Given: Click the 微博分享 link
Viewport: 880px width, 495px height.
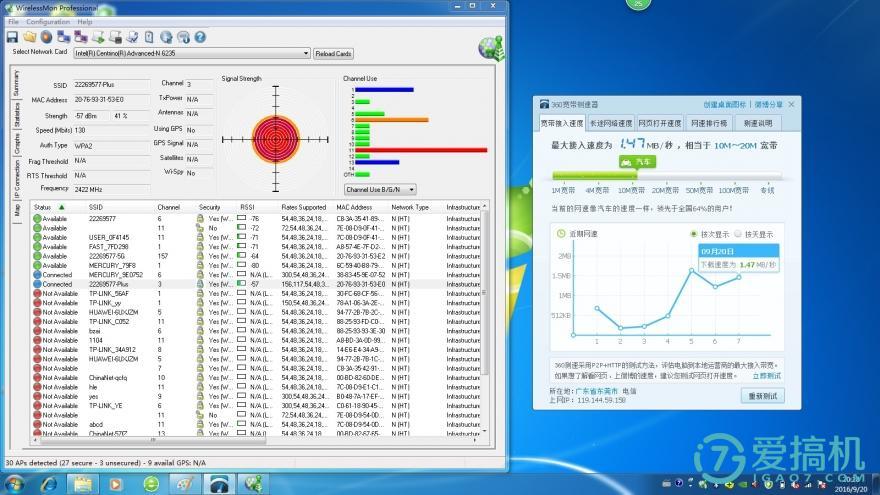Looking at the screenshot, I should (768, 104).
